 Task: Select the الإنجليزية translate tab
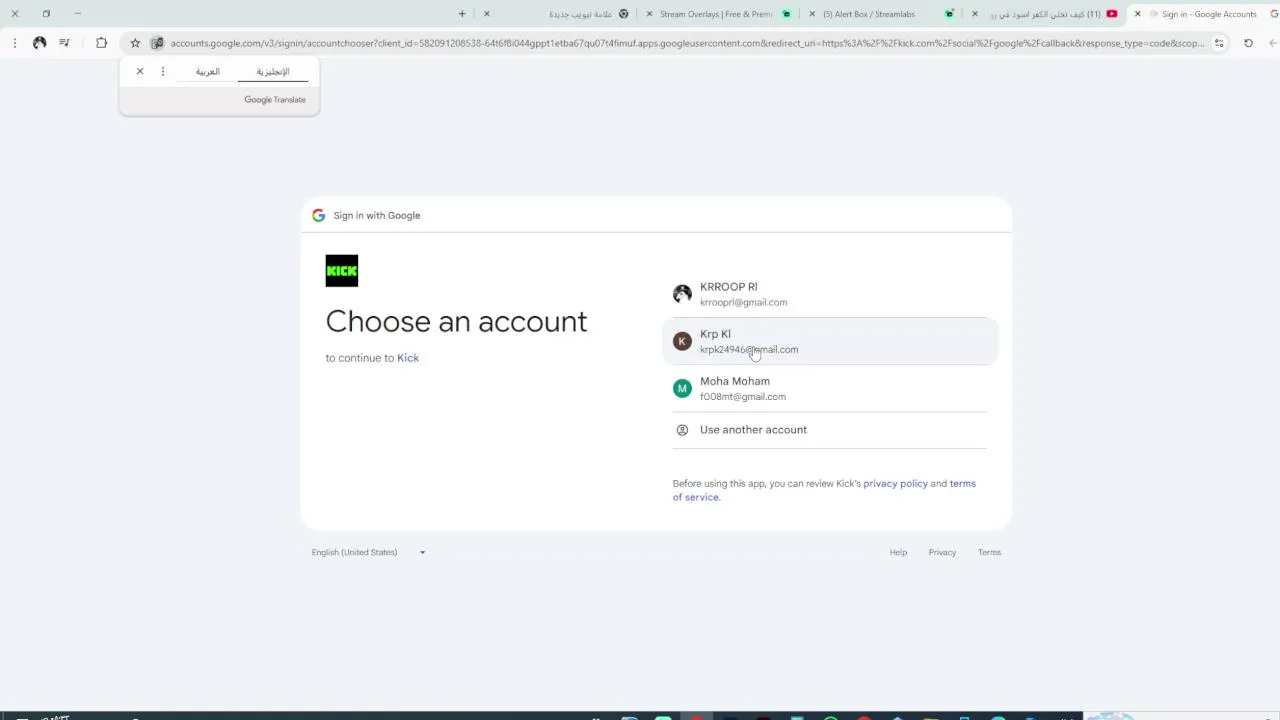coord(272,72)
